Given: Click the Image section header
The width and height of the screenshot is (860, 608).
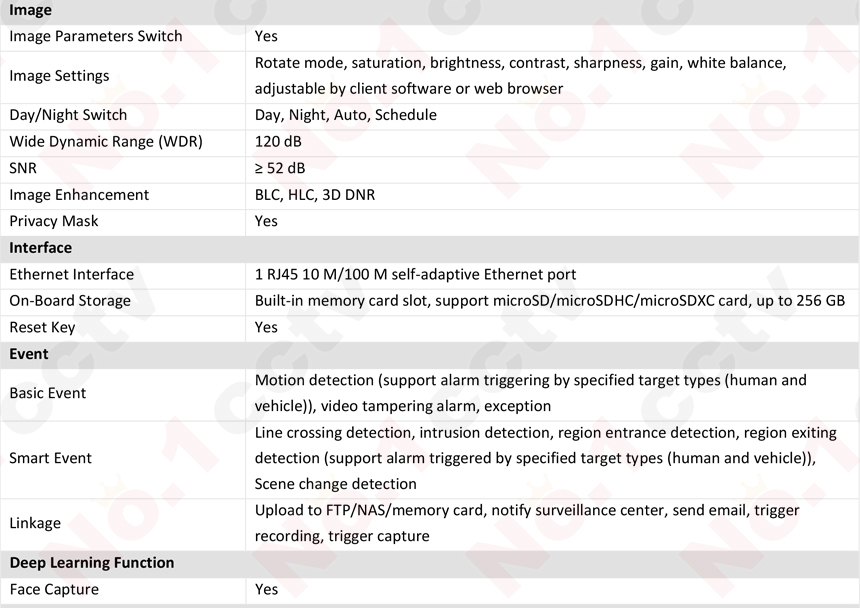Looking at the screenshot, I should coord(30,10).
